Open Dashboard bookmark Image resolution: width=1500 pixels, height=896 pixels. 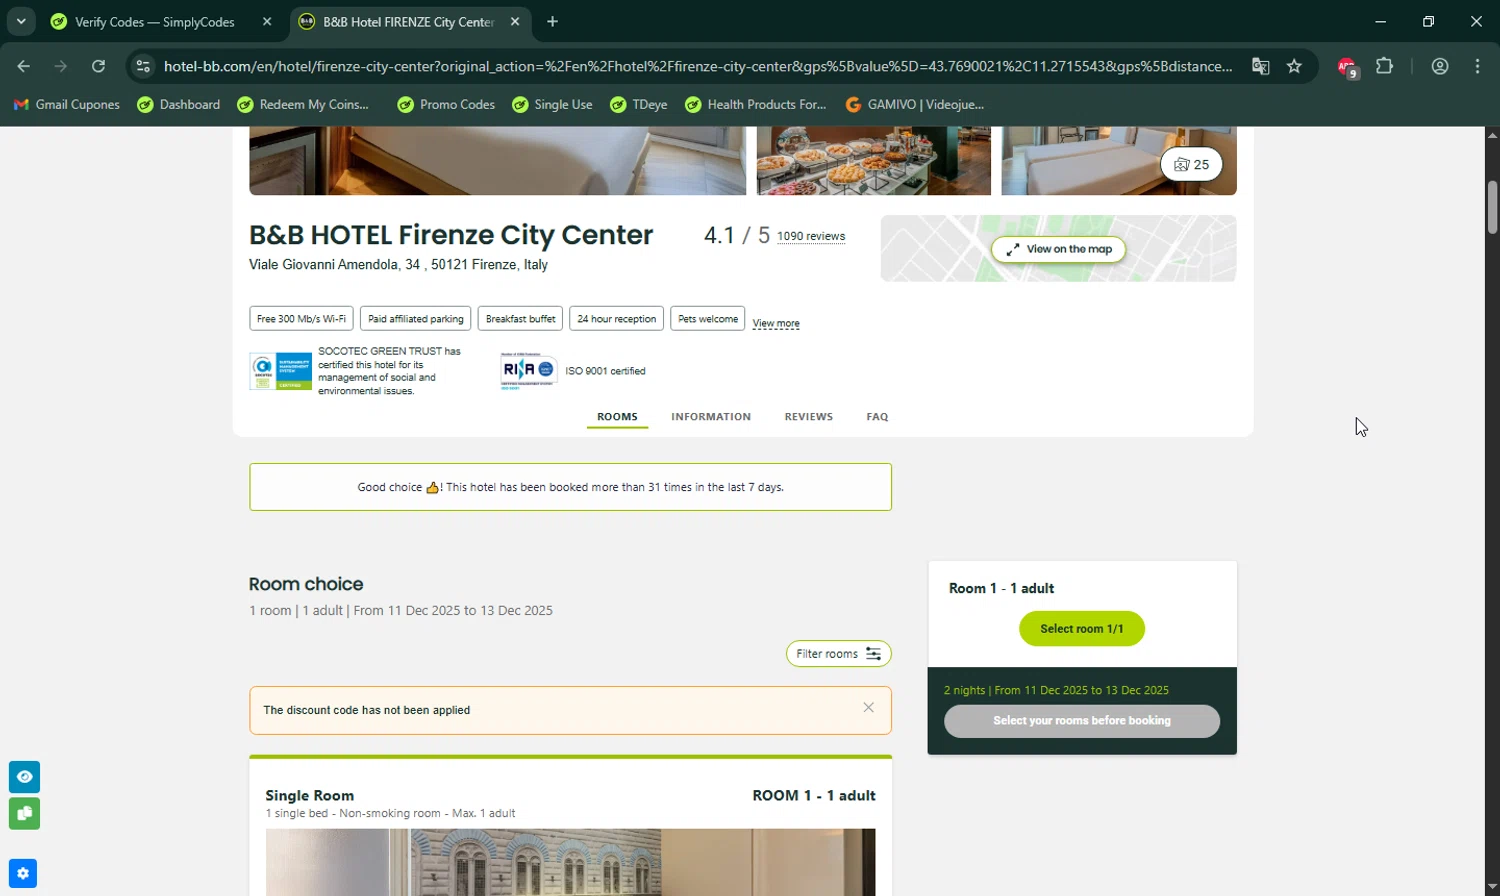pyautogui.click(x=179, y=104)
